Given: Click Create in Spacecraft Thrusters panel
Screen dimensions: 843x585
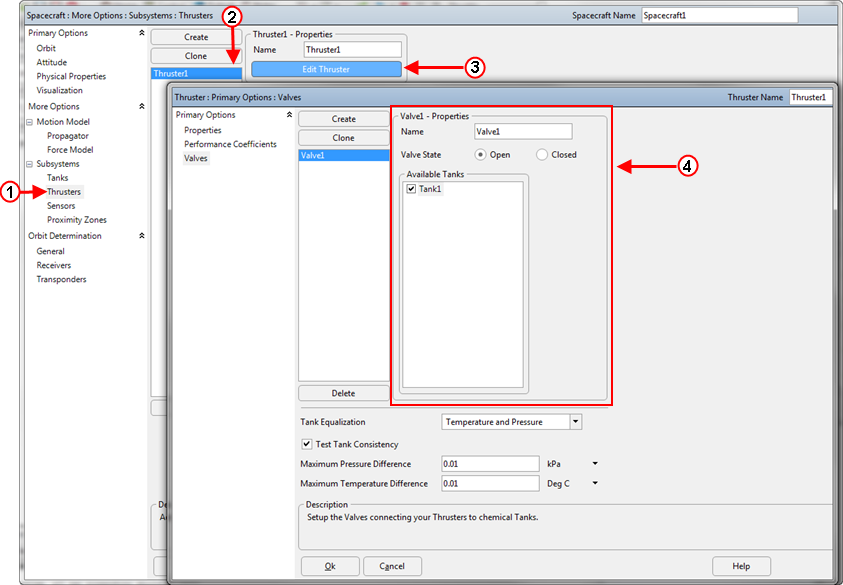Looking at the screenshot, I should 196,37.
